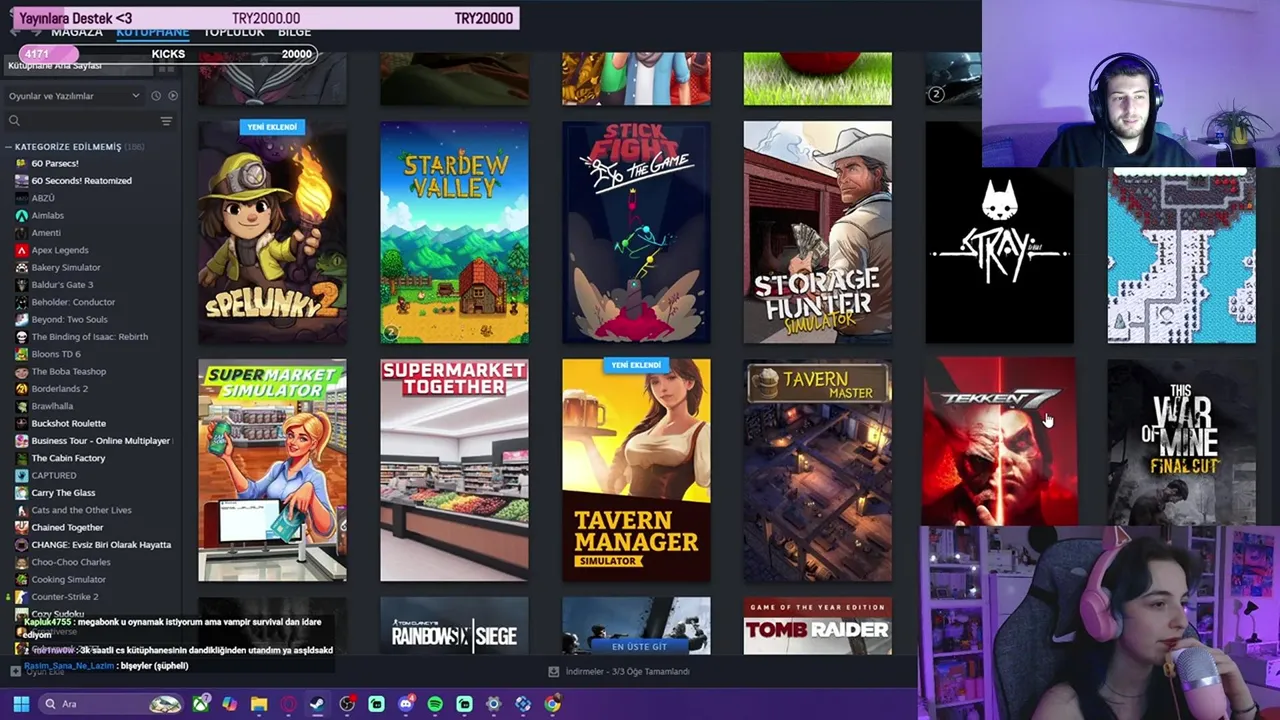
Task: Open Tavern Manager Simulator cover
Action: (636, 470)
